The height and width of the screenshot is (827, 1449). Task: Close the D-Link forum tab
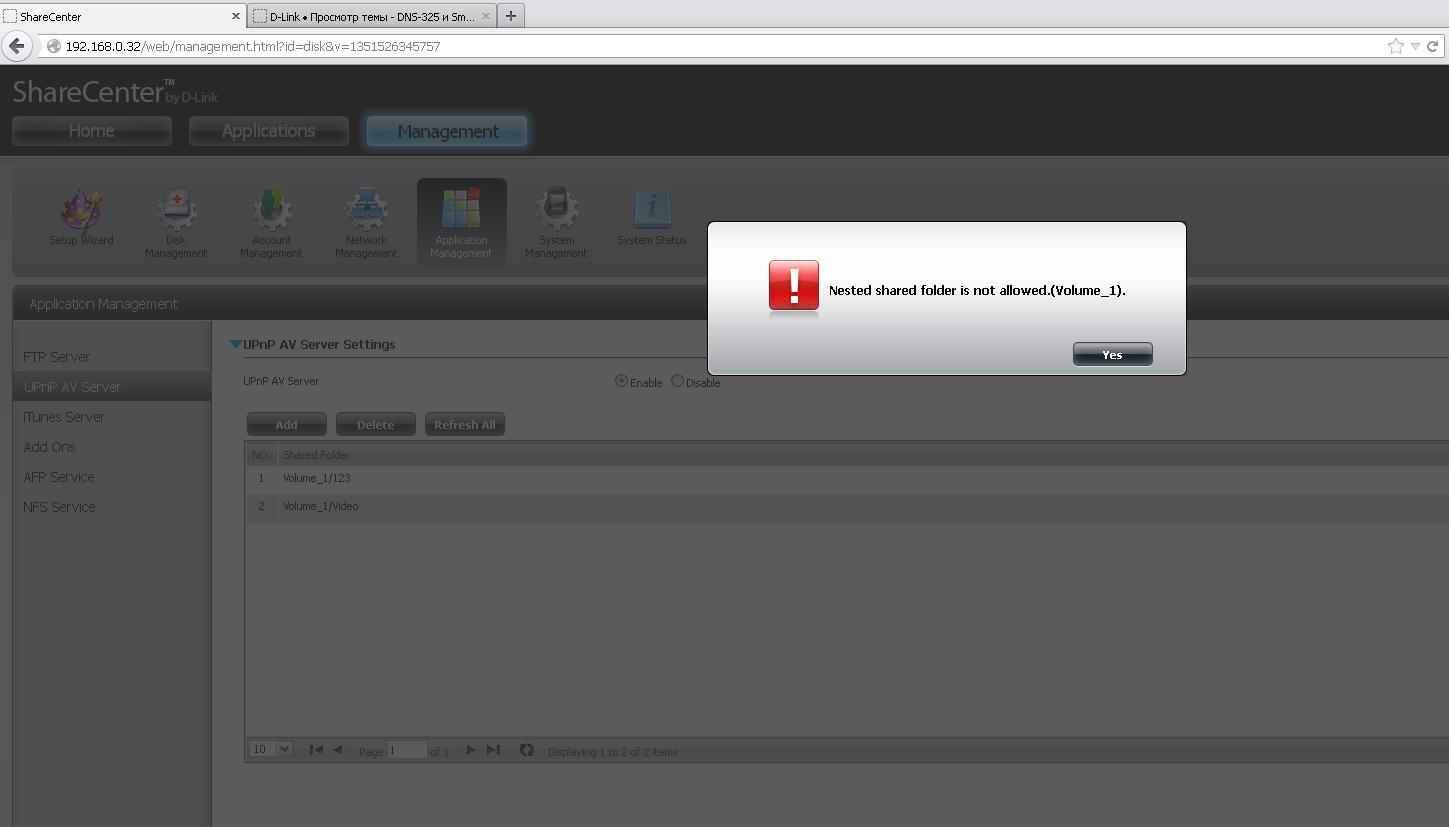(x=487, y=16)
